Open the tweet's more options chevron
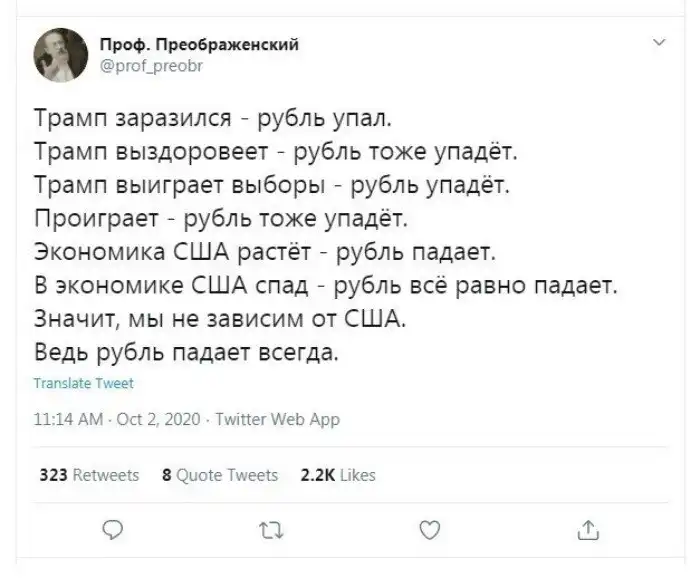This screenshot has height=588, width=700. tap(658, 43)
